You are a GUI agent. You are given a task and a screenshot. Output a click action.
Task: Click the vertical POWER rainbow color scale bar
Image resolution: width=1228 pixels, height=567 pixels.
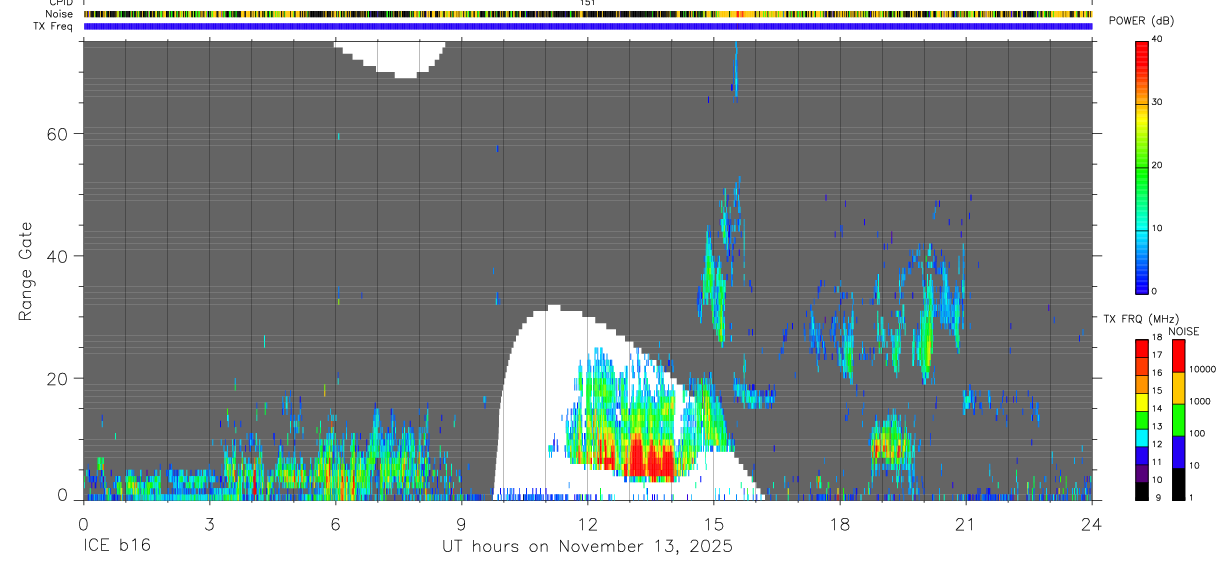tap(1141, 166)
